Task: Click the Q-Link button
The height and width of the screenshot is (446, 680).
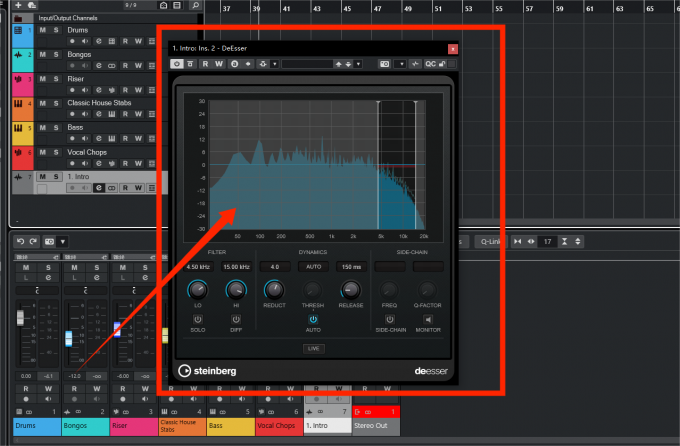Action: pos(489,242)
